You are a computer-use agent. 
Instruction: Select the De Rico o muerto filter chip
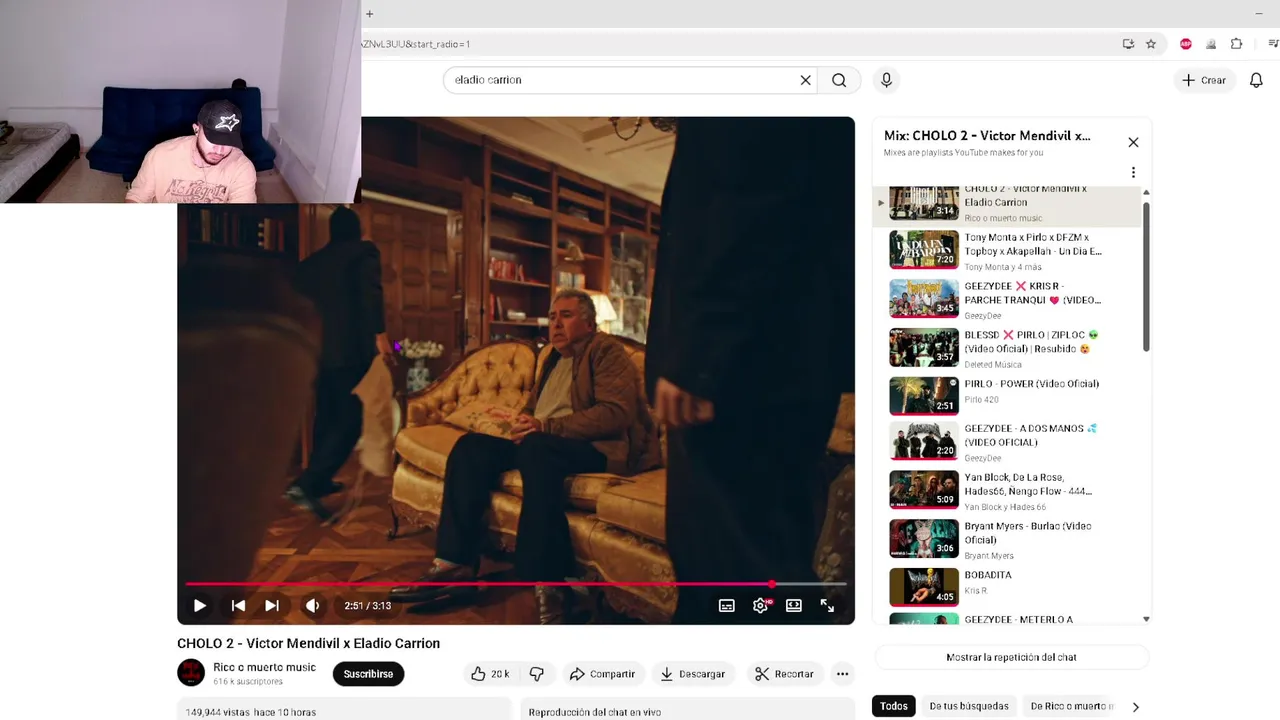(x=1072, y=706)
